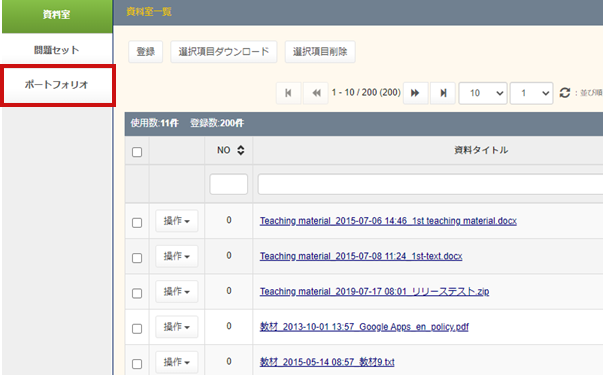Image resolution: width=603 pixels, height=375 pixels.
Task: Expand 操作 menu for Google Apps pdf row
Action: (177, 327)
